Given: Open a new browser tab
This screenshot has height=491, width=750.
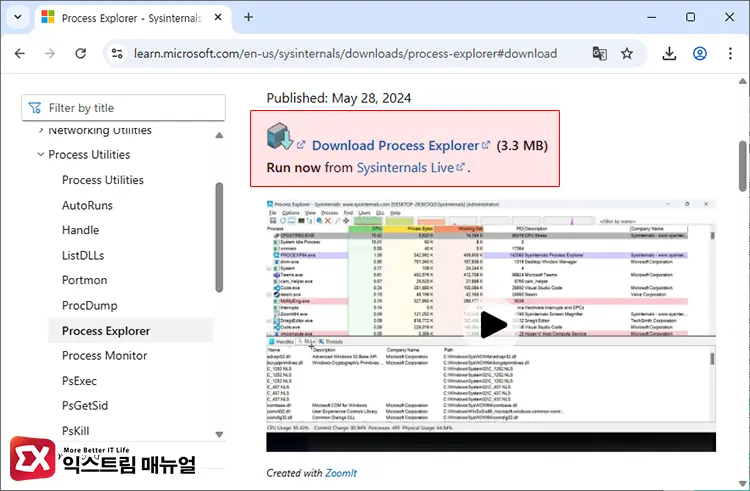Looking at the screenshot, I should click(x=248, y=17).
